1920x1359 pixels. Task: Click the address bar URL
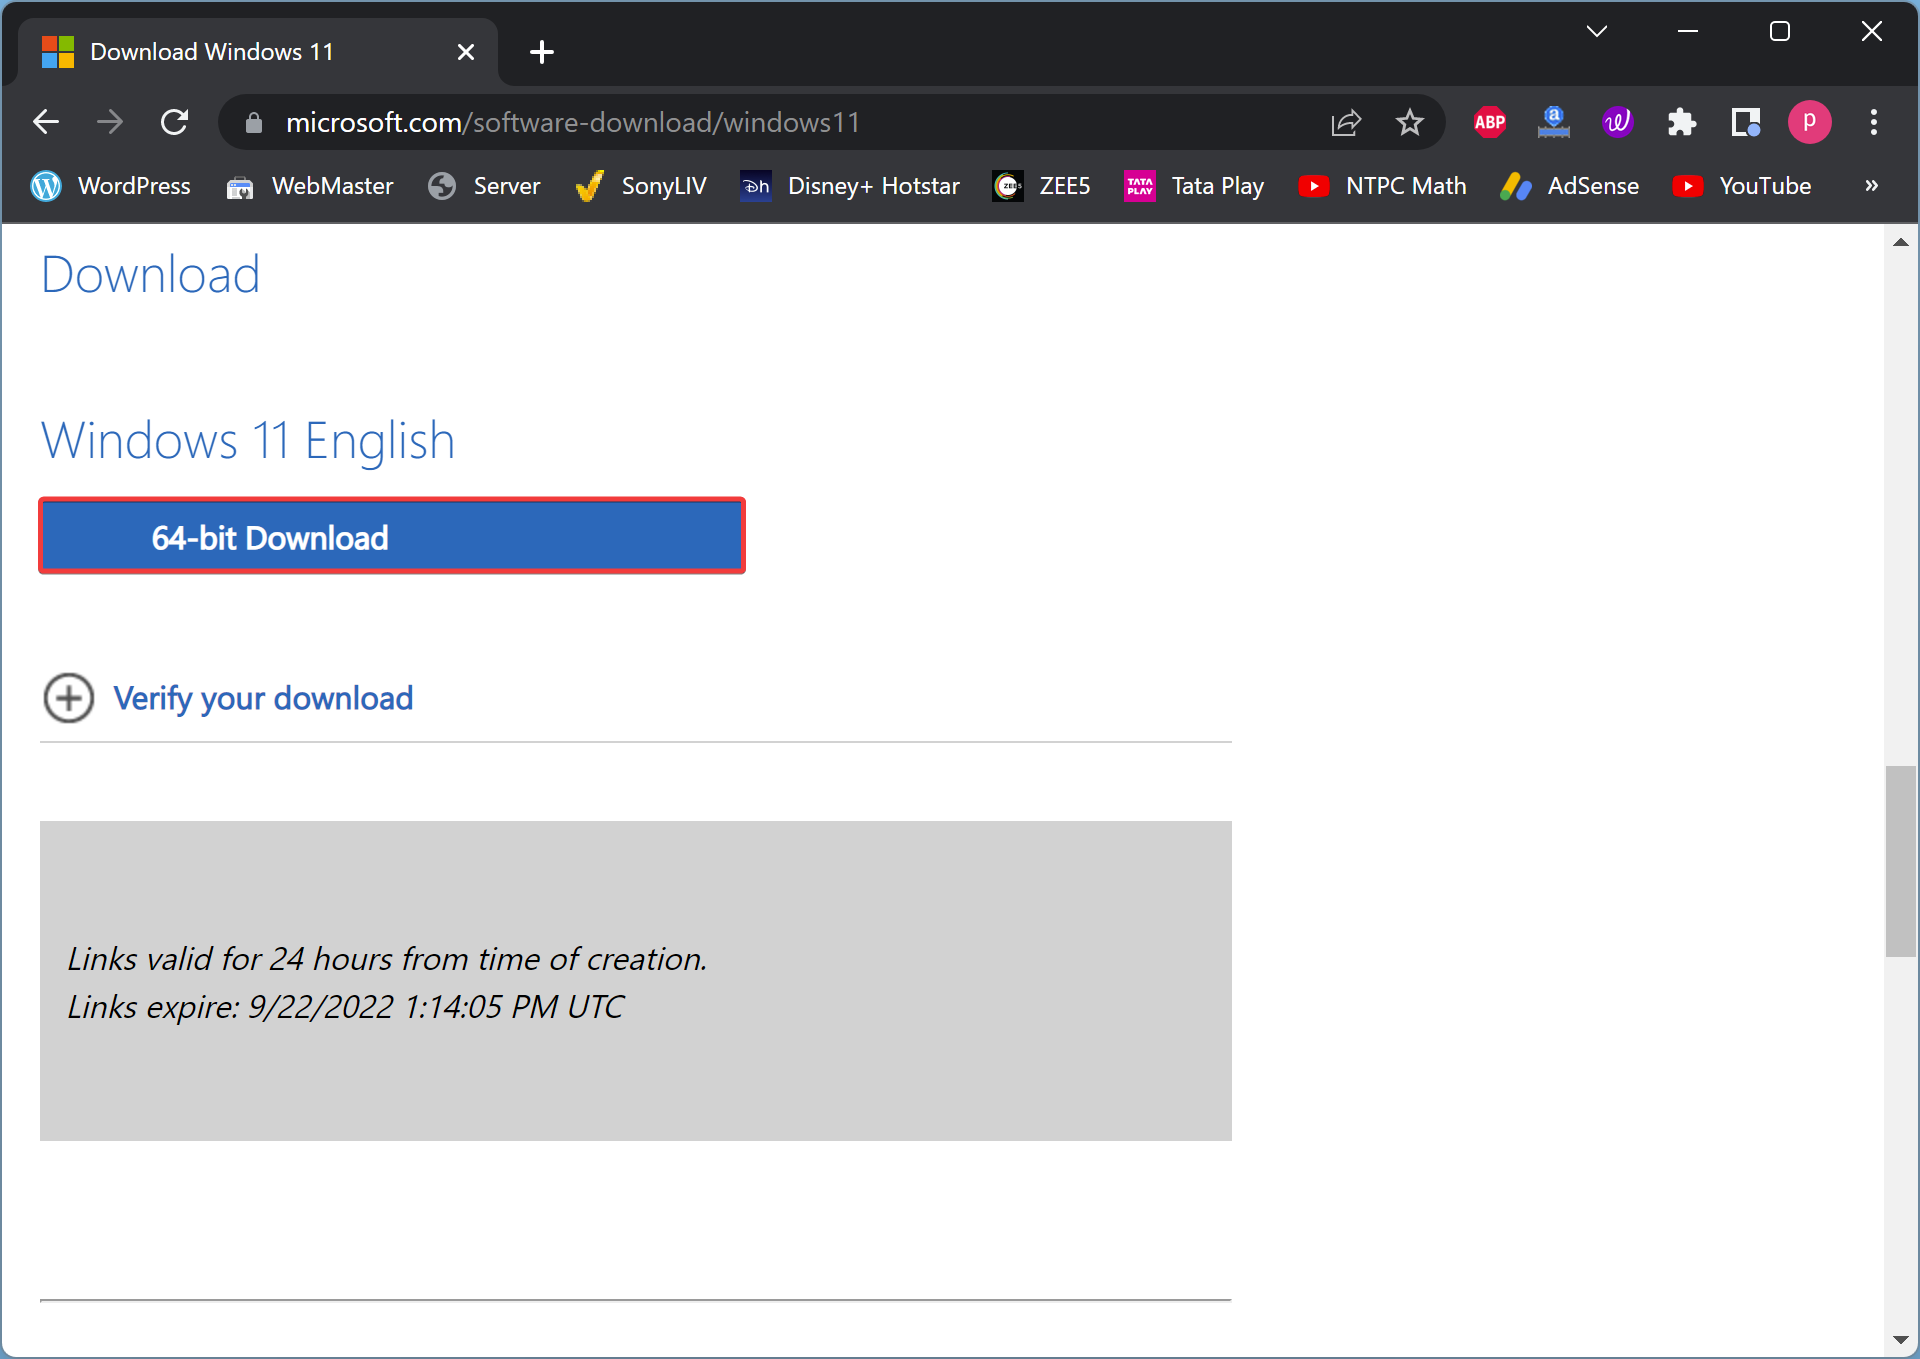tap(573, 122)
